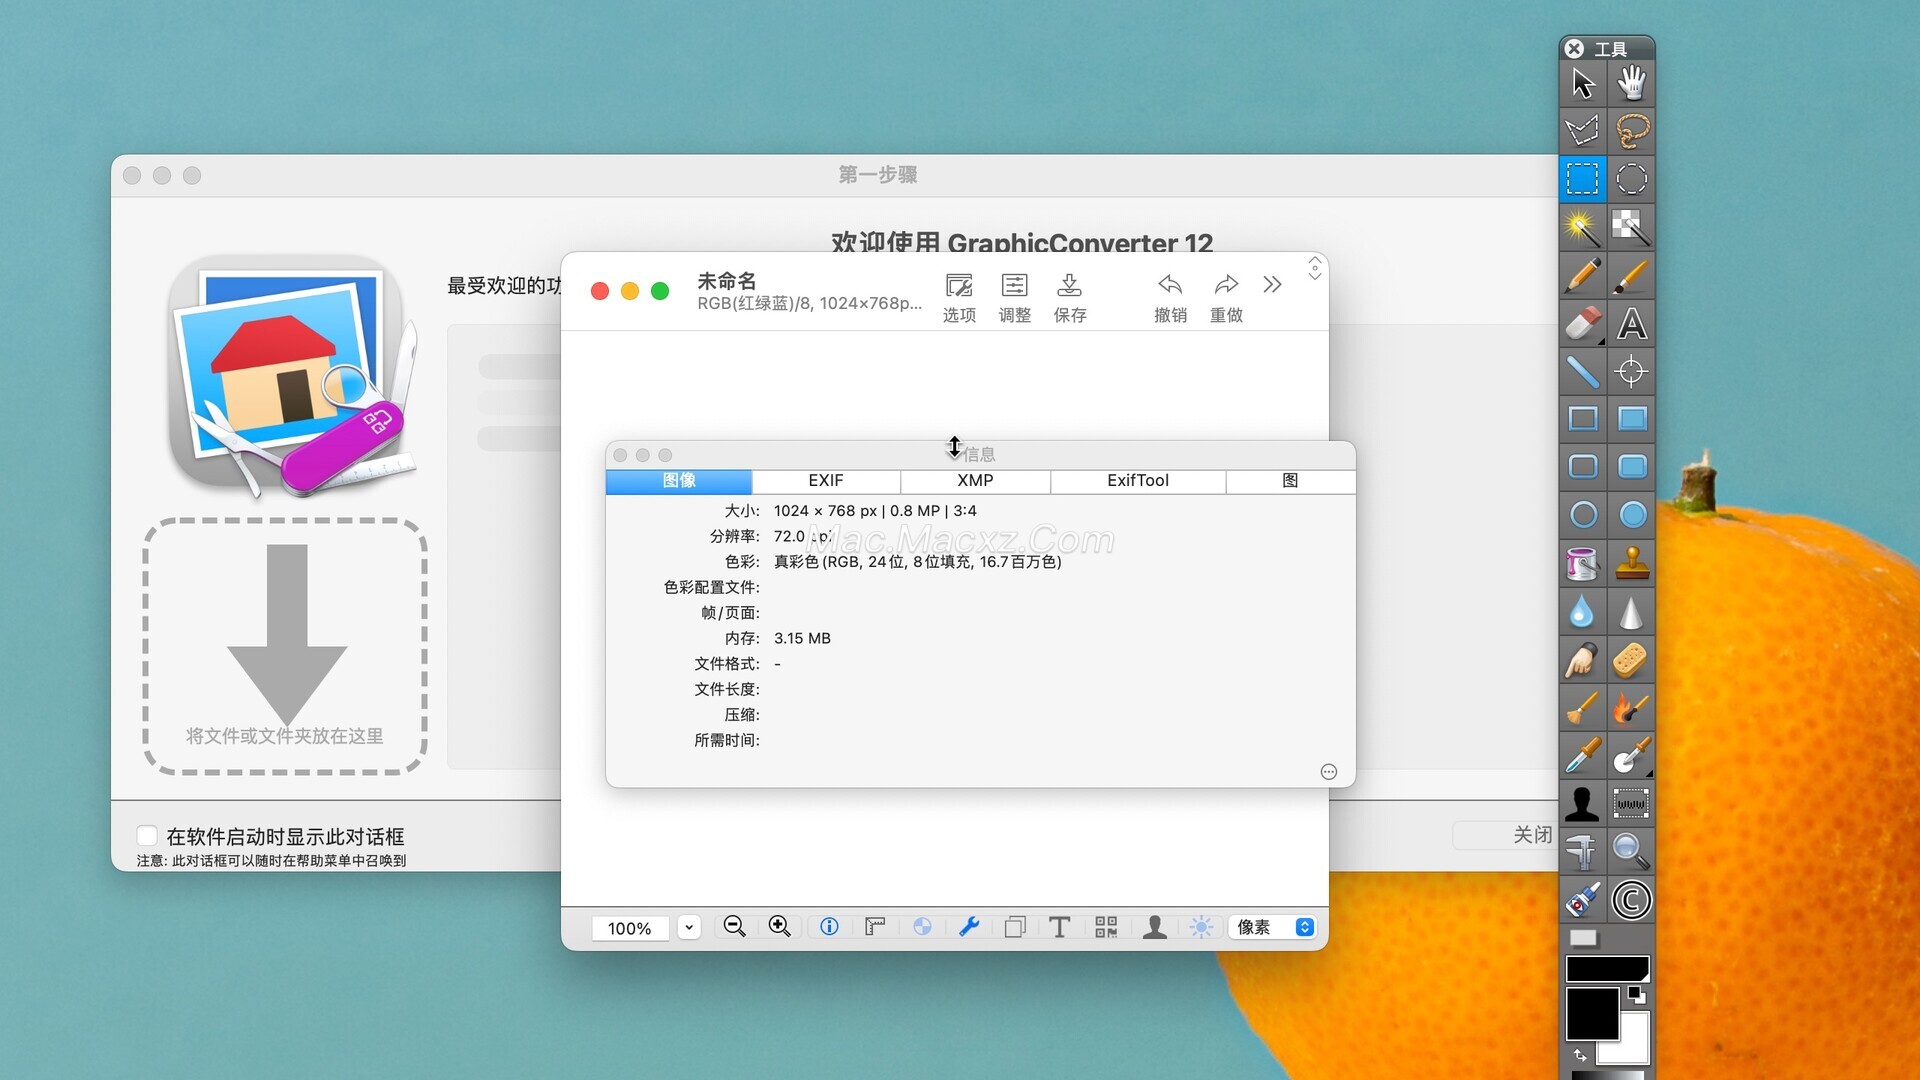Toggle the ruler display icon
This screenshot has height=1080, width=1920.
tap(875, 927)
